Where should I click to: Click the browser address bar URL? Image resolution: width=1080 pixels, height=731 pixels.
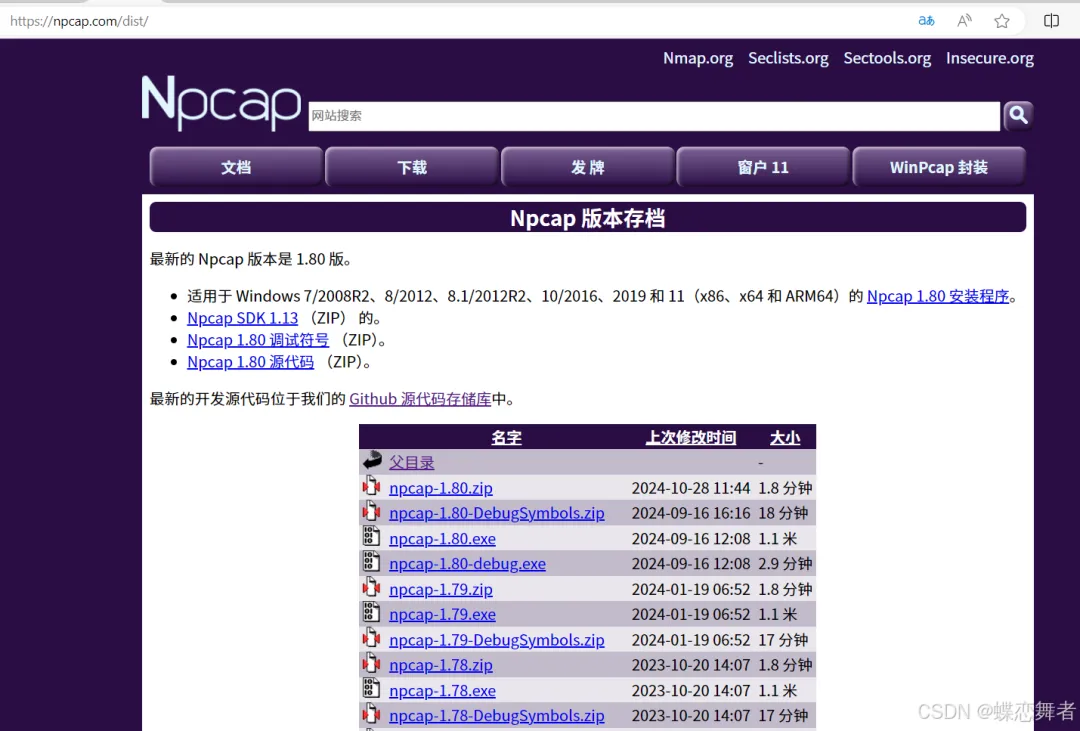[79, 21]
